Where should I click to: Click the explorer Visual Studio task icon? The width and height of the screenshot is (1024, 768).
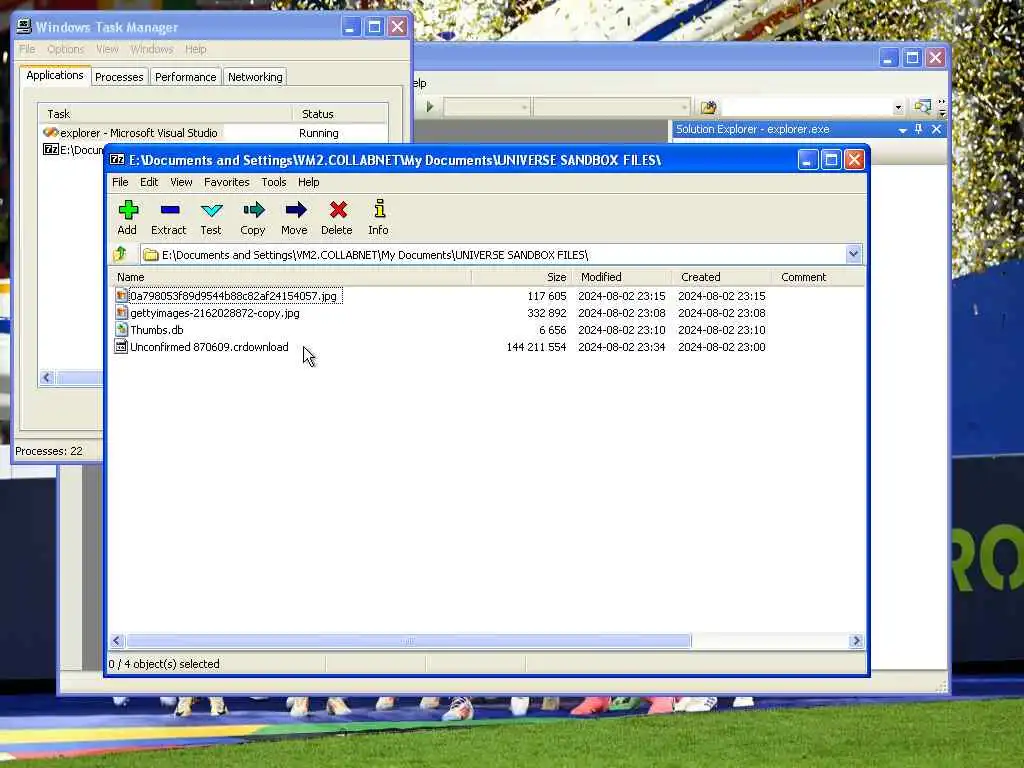coord(50,133)
